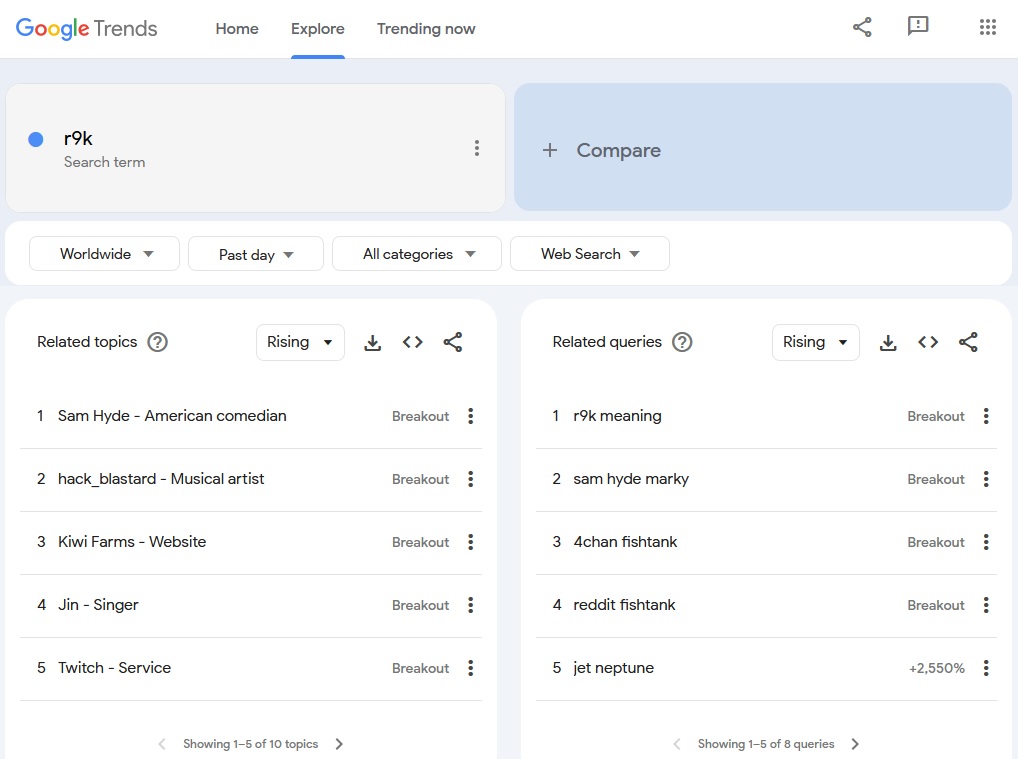Change Related queries Rising sort dropdown

coord(815,342)
